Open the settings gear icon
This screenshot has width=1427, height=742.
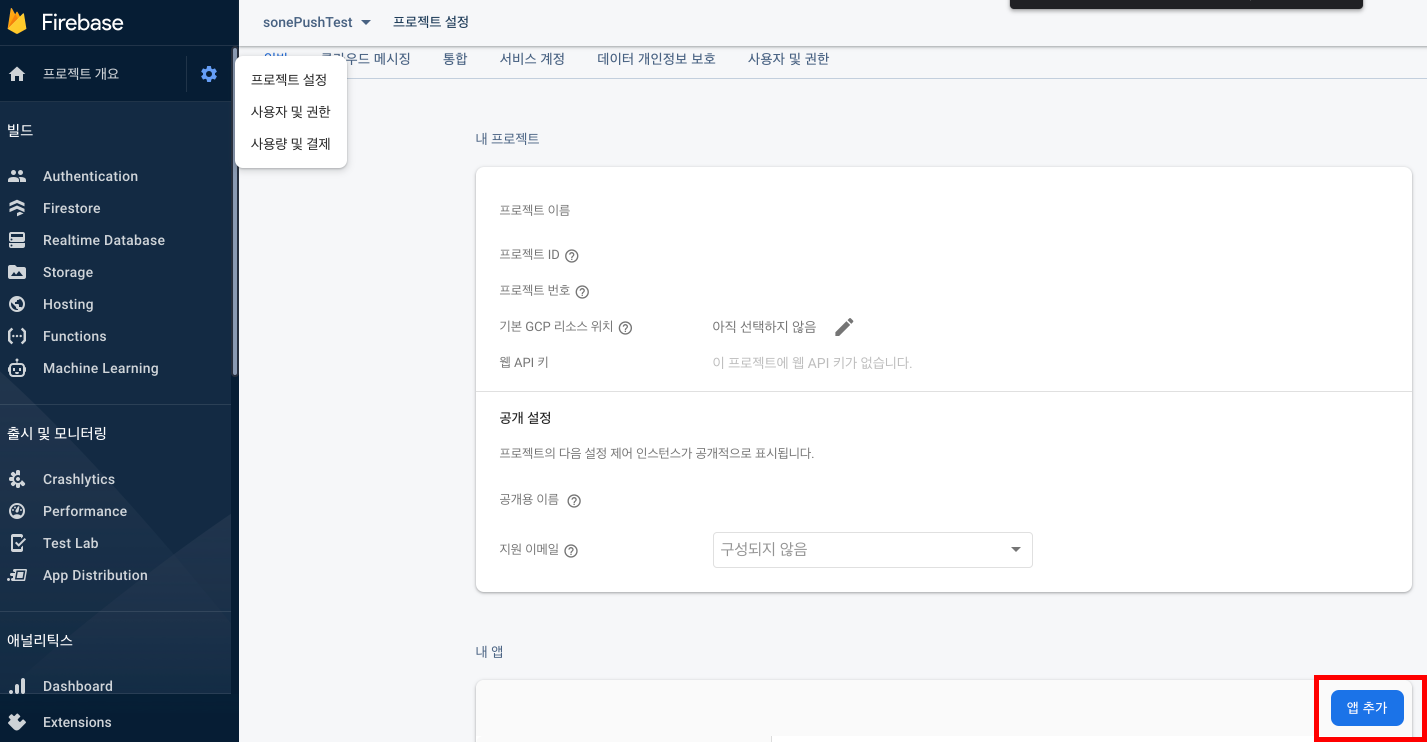(x=209, y=74)
